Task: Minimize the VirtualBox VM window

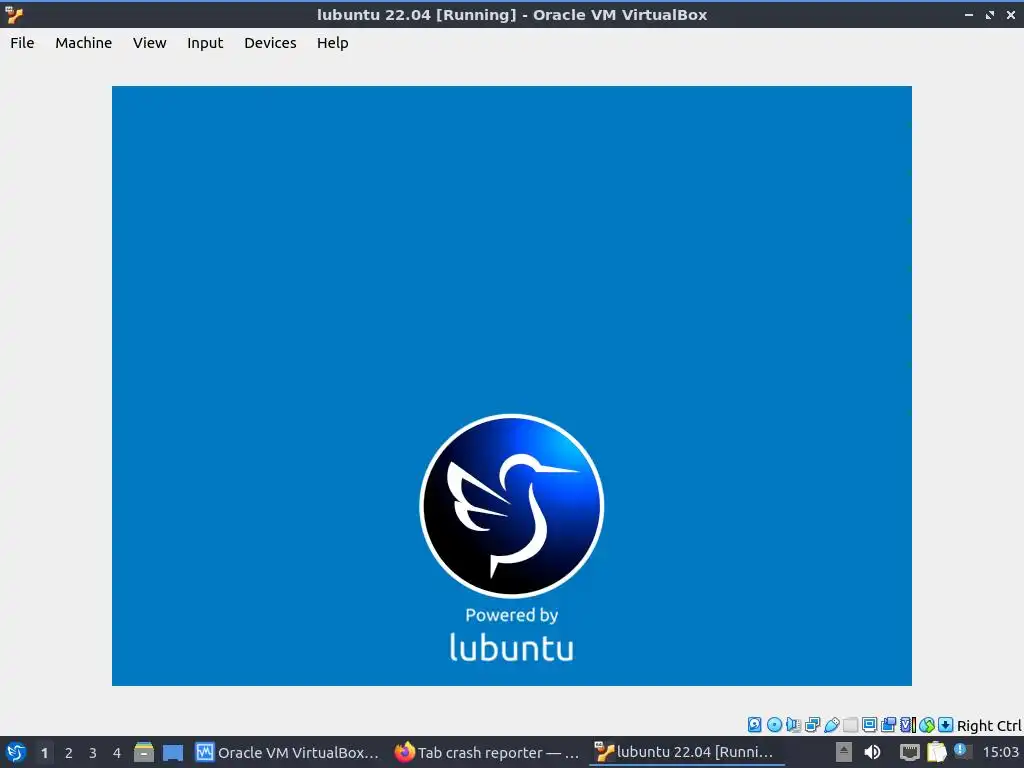Action: point(968,14)
